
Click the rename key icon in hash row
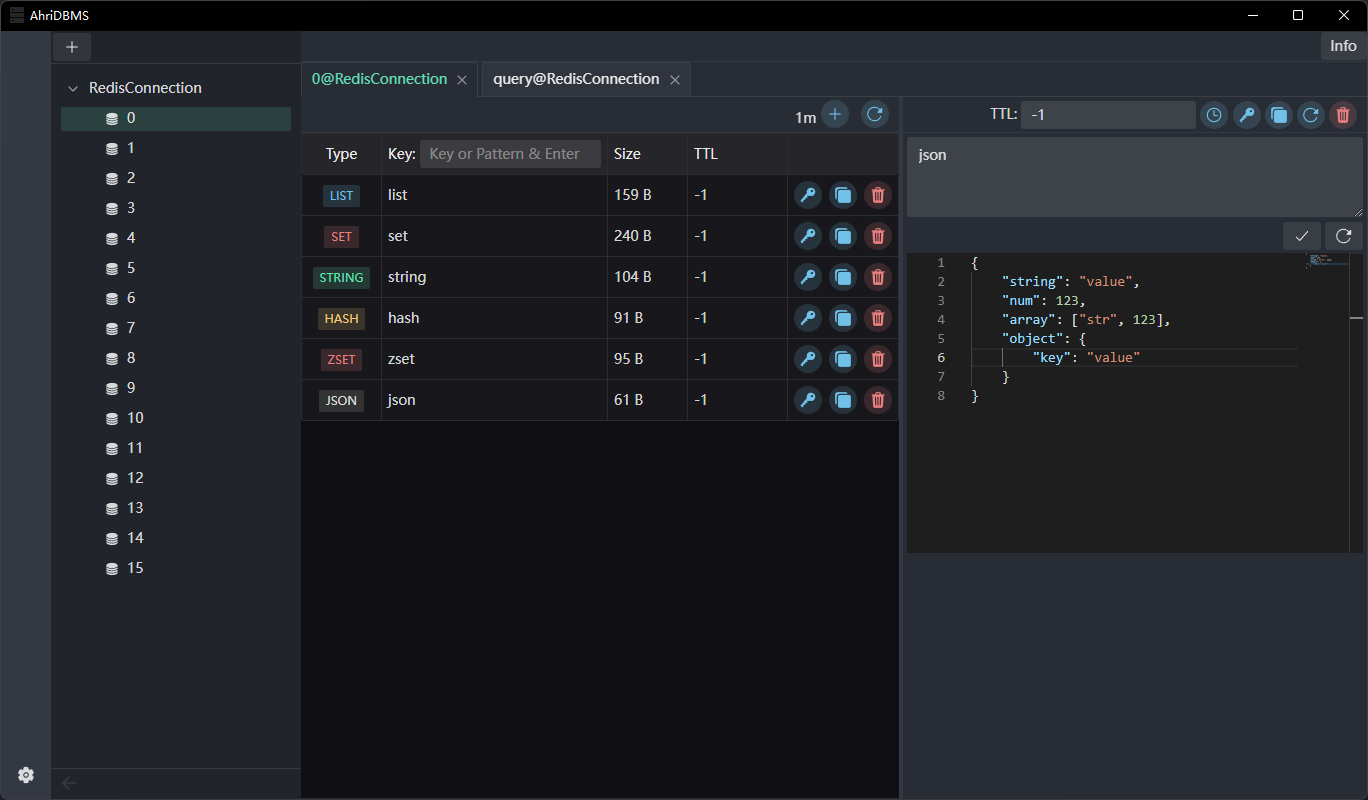click(x=808, y=318)
